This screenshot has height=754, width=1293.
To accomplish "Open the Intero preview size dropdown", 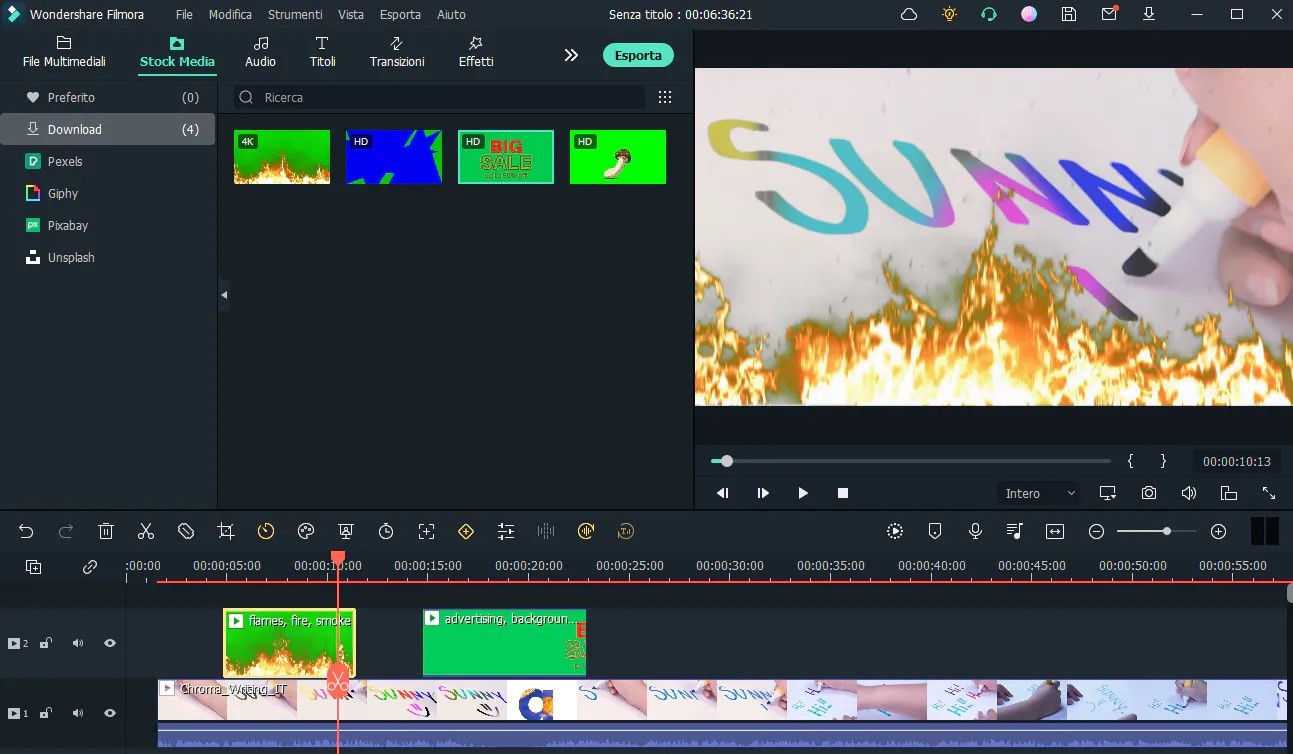I will tap(1038, 492).
